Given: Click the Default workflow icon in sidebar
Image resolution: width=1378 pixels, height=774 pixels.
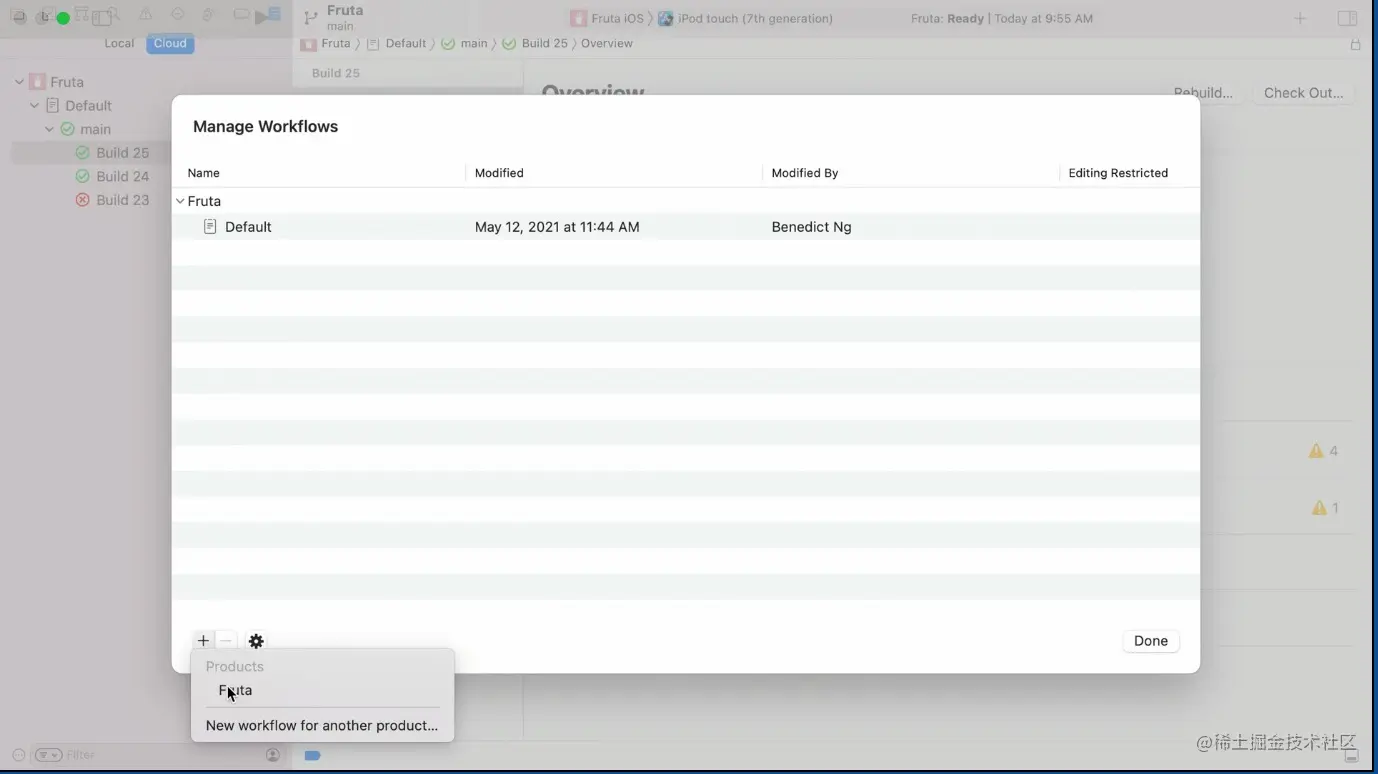Looking at the screenshot, I should (x=52, y=105).
